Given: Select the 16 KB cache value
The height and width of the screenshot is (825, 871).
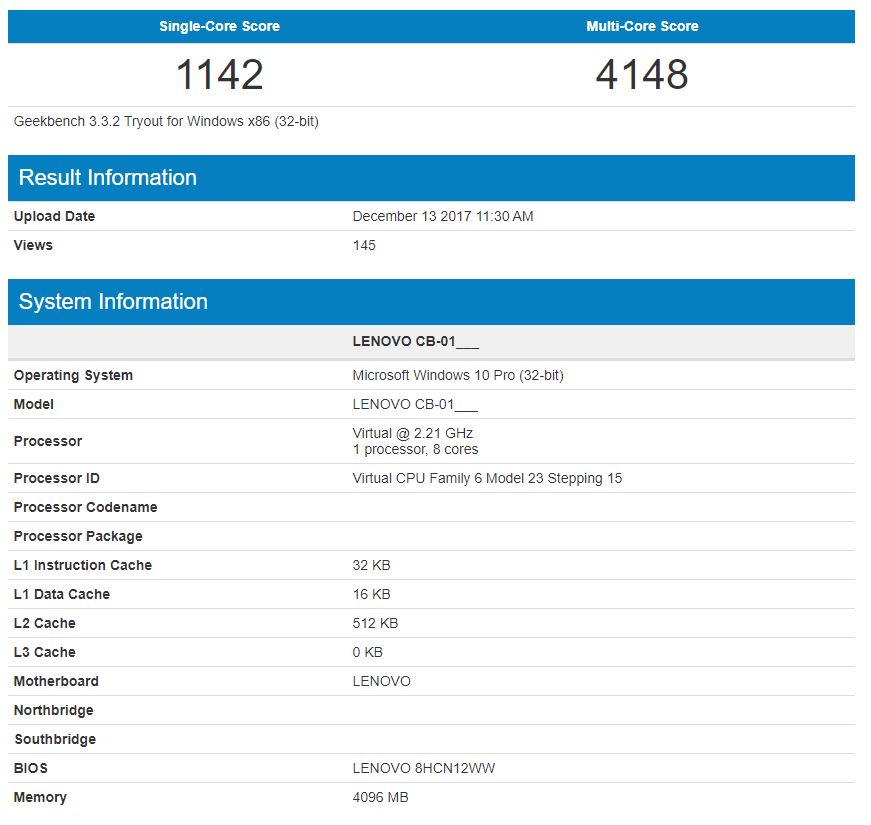Looking at the screenshot, I should pos(371,594).
